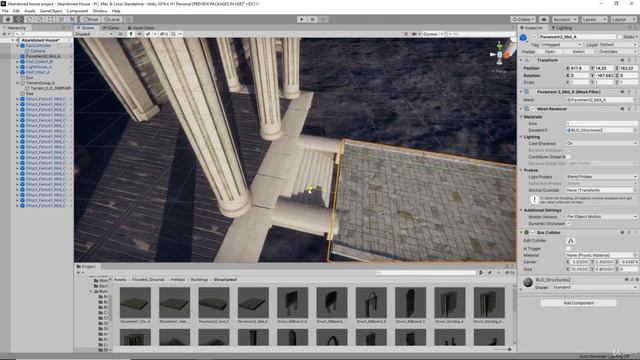The image size is (640, 360).
Task: Switch to the Game tab
Action: pos(111,28)
